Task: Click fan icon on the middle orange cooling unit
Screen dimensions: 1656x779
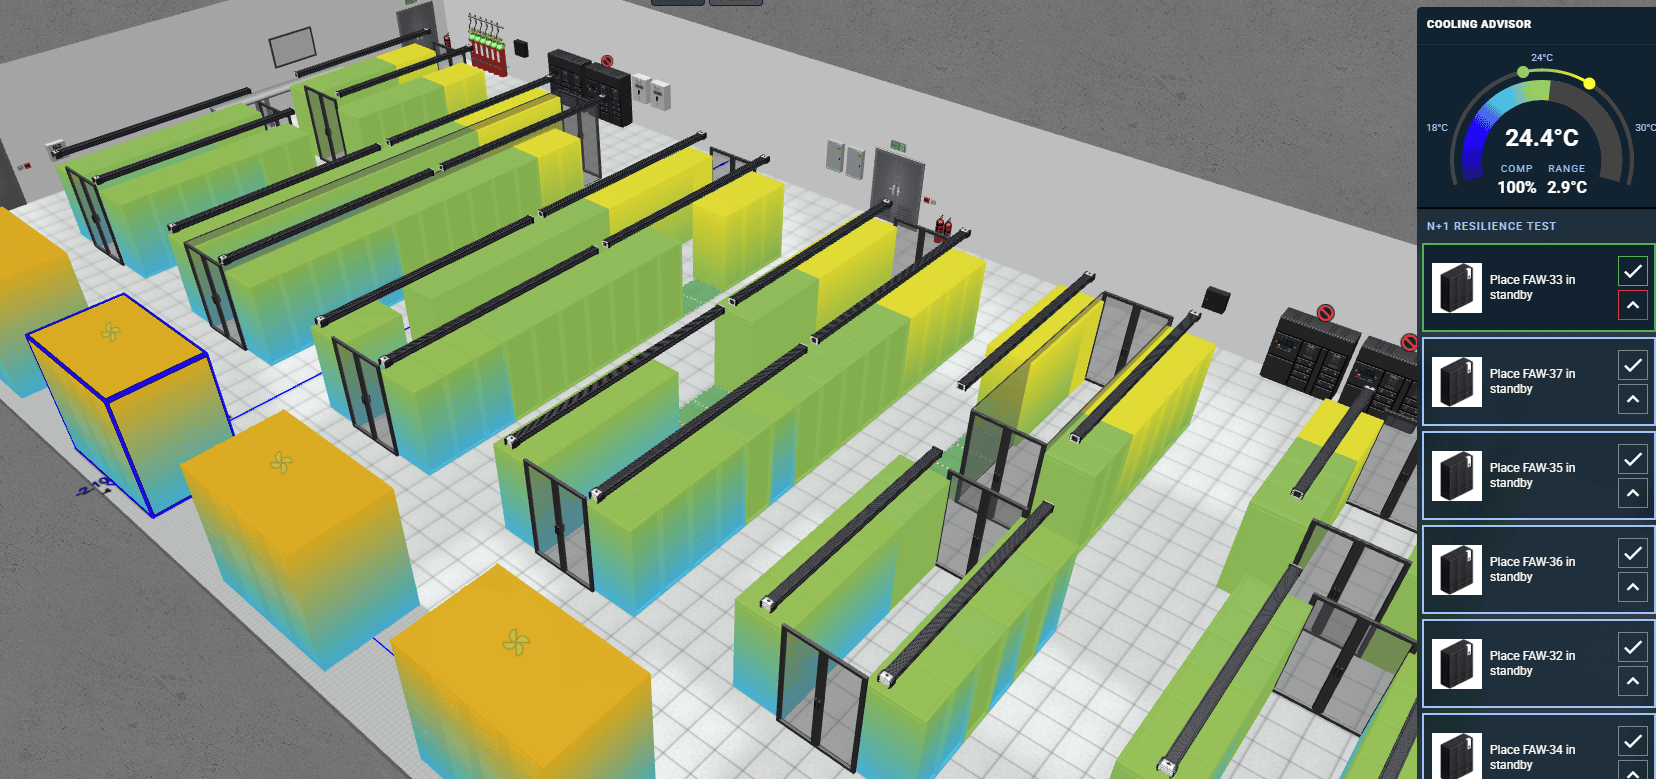Action: coord(281,462)
